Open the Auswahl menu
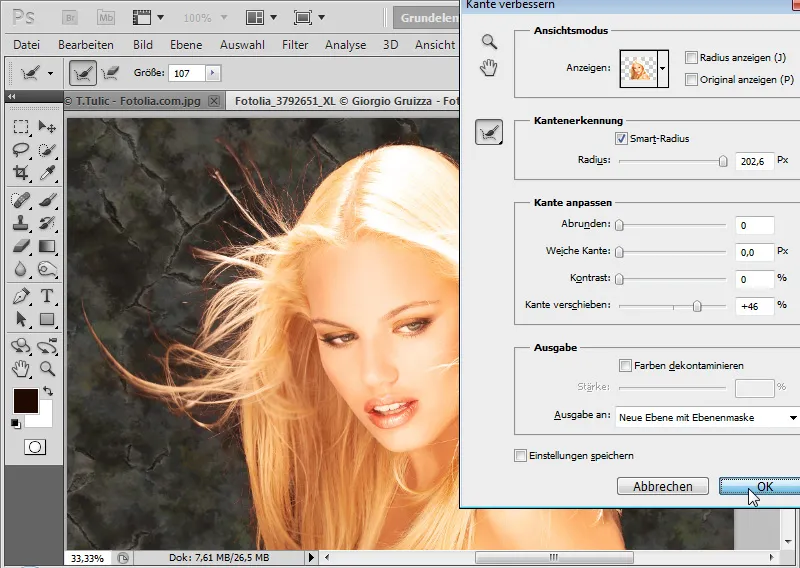800x568 pixels. click(x=242, y=45)
